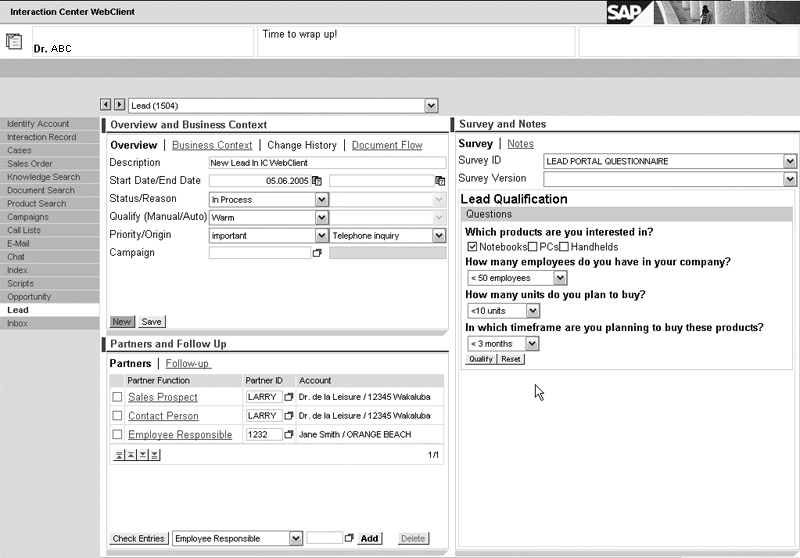Open Knowledge Search in navigation
800x558 pixels.
[49, 177]
